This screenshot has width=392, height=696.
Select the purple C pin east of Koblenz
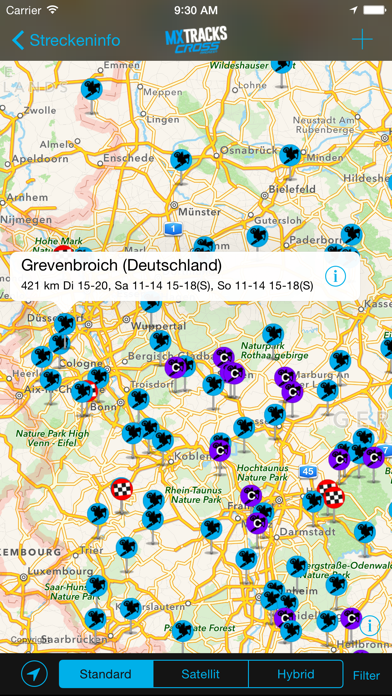[x=220, y=451]
